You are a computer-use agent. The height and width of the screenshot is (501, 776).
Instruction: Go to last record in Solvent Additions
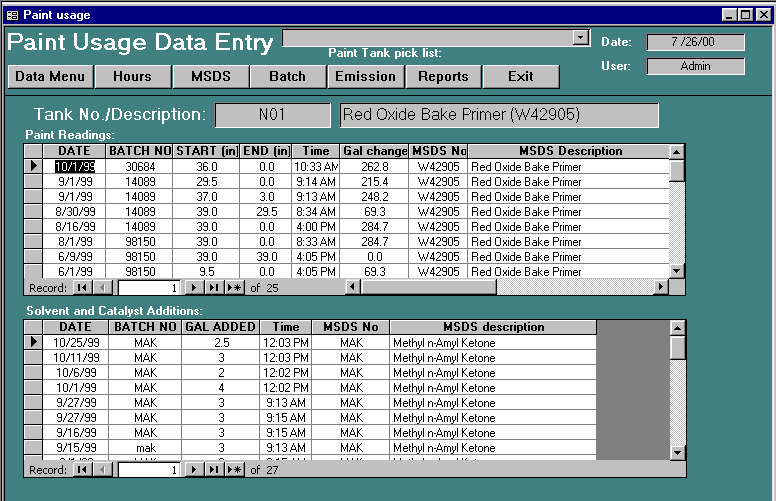(214, 469)
